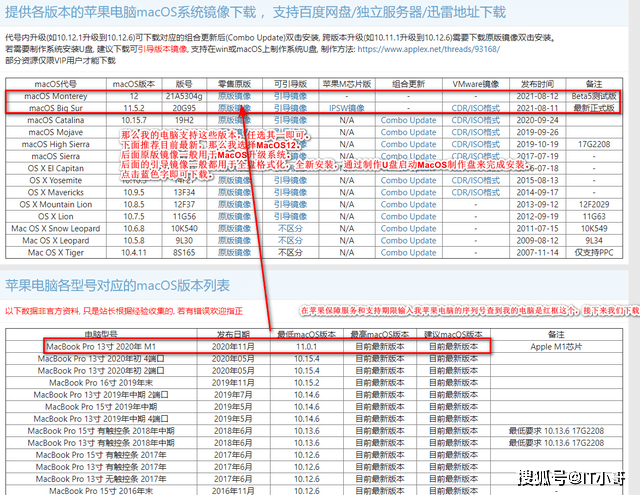The image size is (640, 495).
Task: Open 原版镜像 link for OS X Mavericks
Action: click(x=234, y=193)
